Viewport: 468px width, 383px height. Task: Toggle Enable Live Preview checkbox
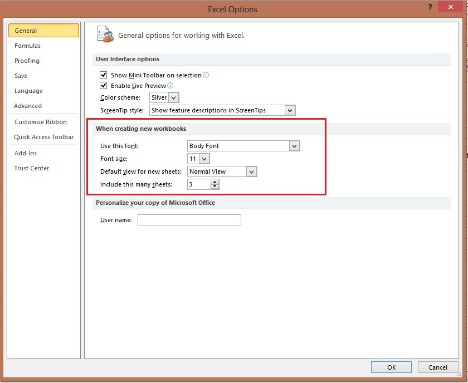(x=104, y=85)
